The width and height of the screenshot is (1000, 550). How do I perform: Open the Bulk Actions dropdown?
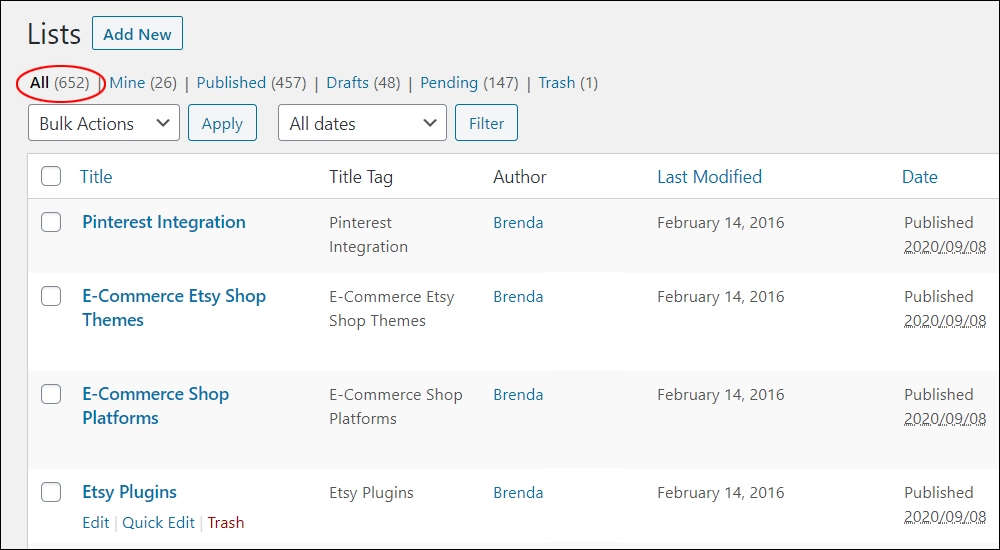[x=104, y=123]
